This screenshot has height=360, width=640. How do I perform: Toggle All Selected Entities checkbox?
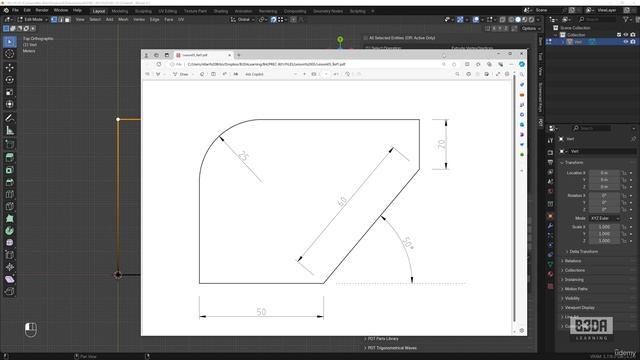coord(366,38)
